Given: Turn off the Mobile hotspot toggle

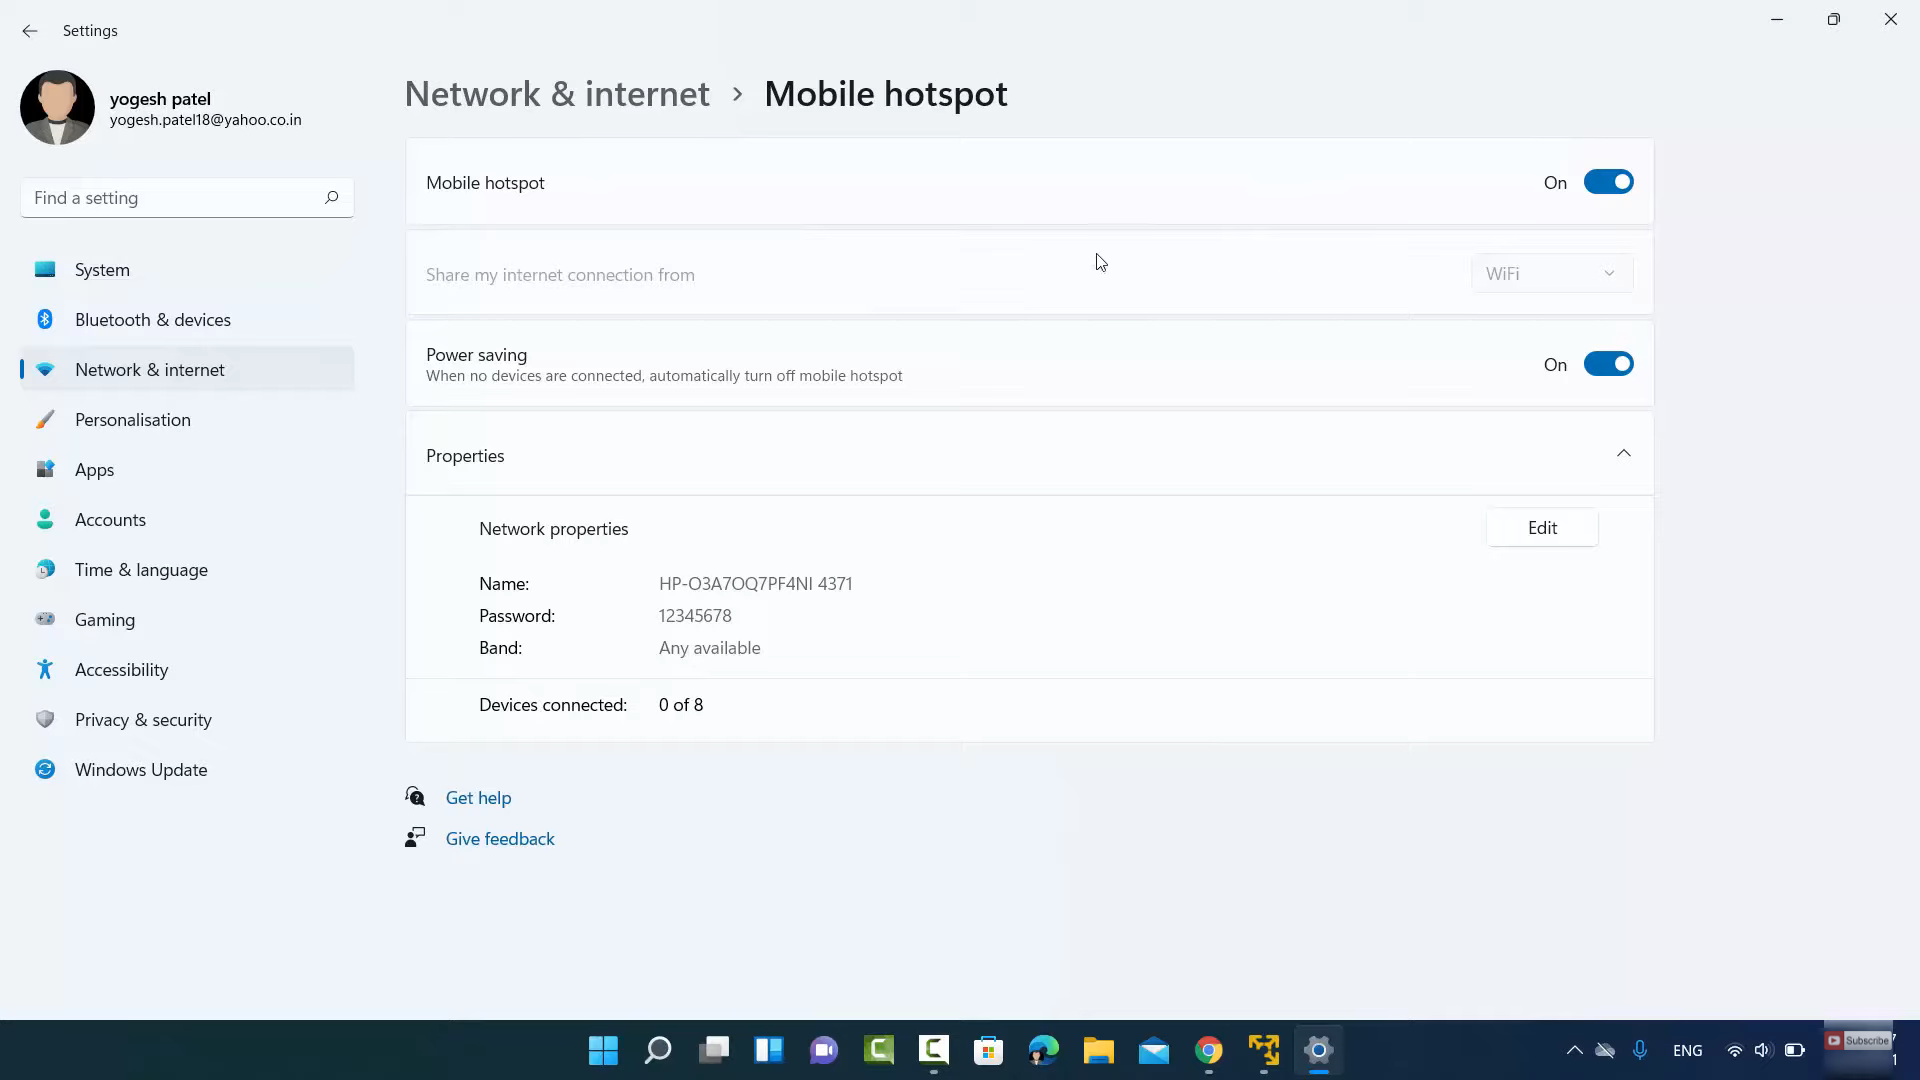Looking at the screenshot, I should [x=1607, y=182].
